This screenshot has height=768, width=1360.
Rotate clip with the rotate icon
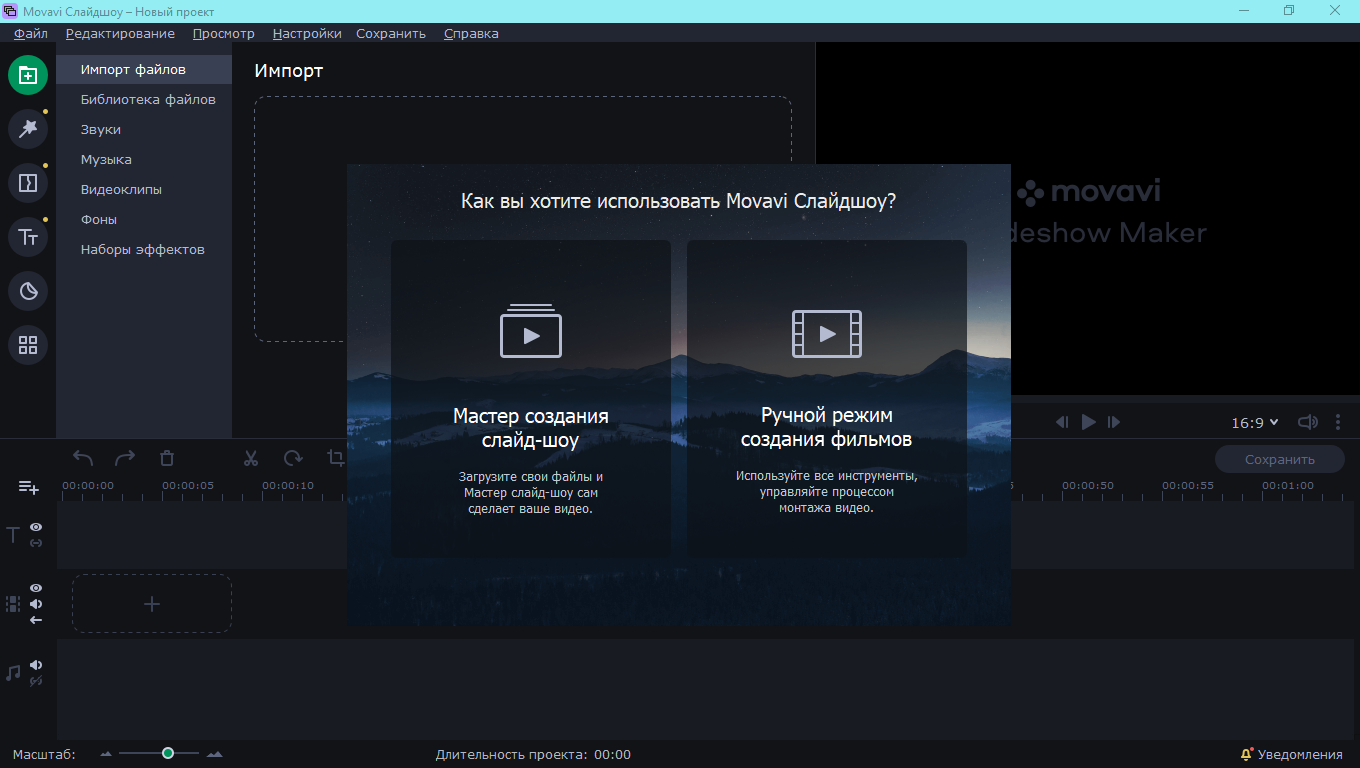tap(293, 458)
